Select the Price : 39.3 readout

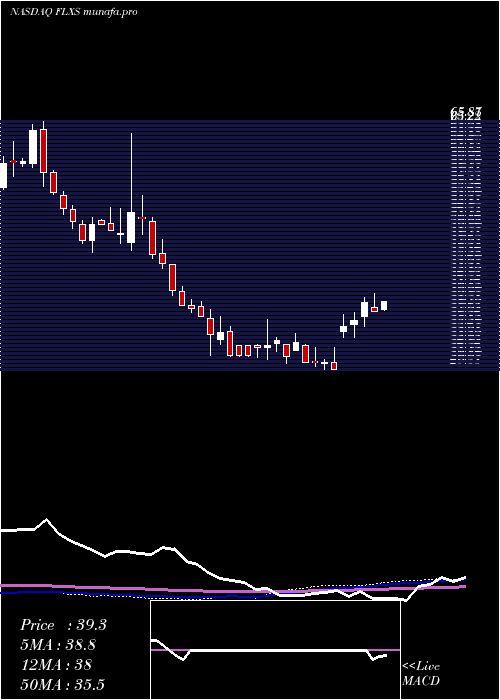[63, 625]
